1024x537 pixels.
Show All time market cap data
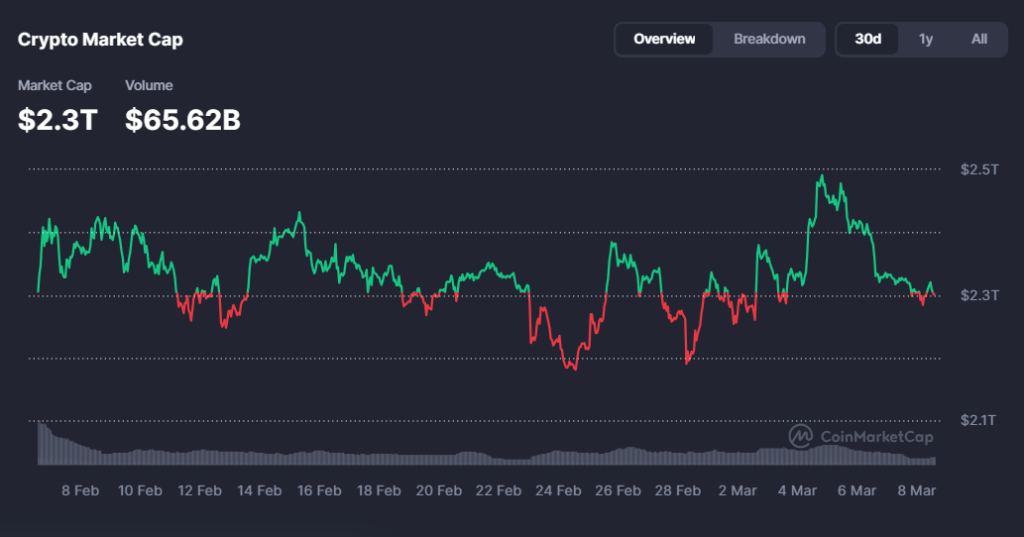pyautogui.click(x=979, y=39)
